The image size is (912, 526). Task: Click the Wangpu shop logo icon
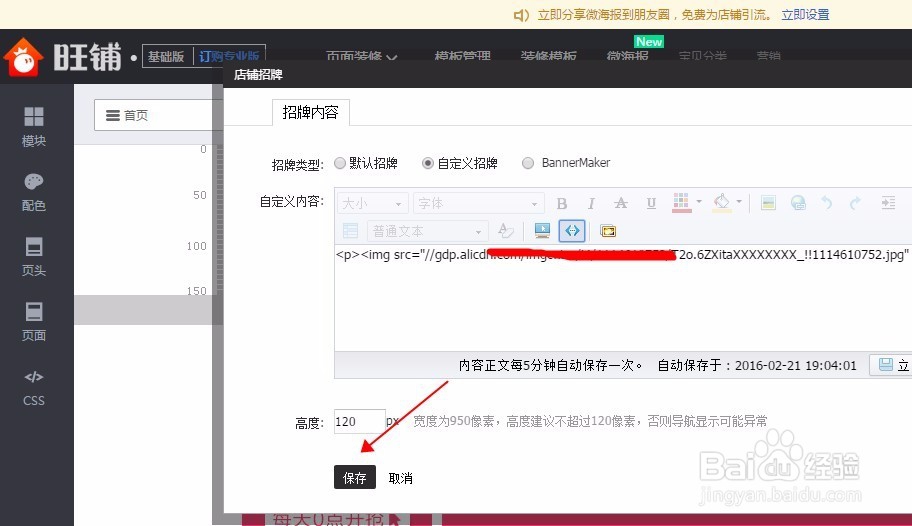pyautogui.click(x=23, y=57)
